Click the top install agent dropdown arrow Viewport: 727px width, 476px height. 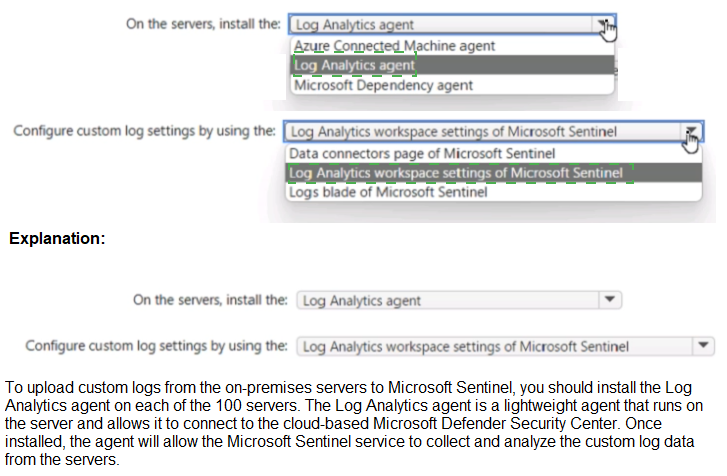tap(604, 25)
